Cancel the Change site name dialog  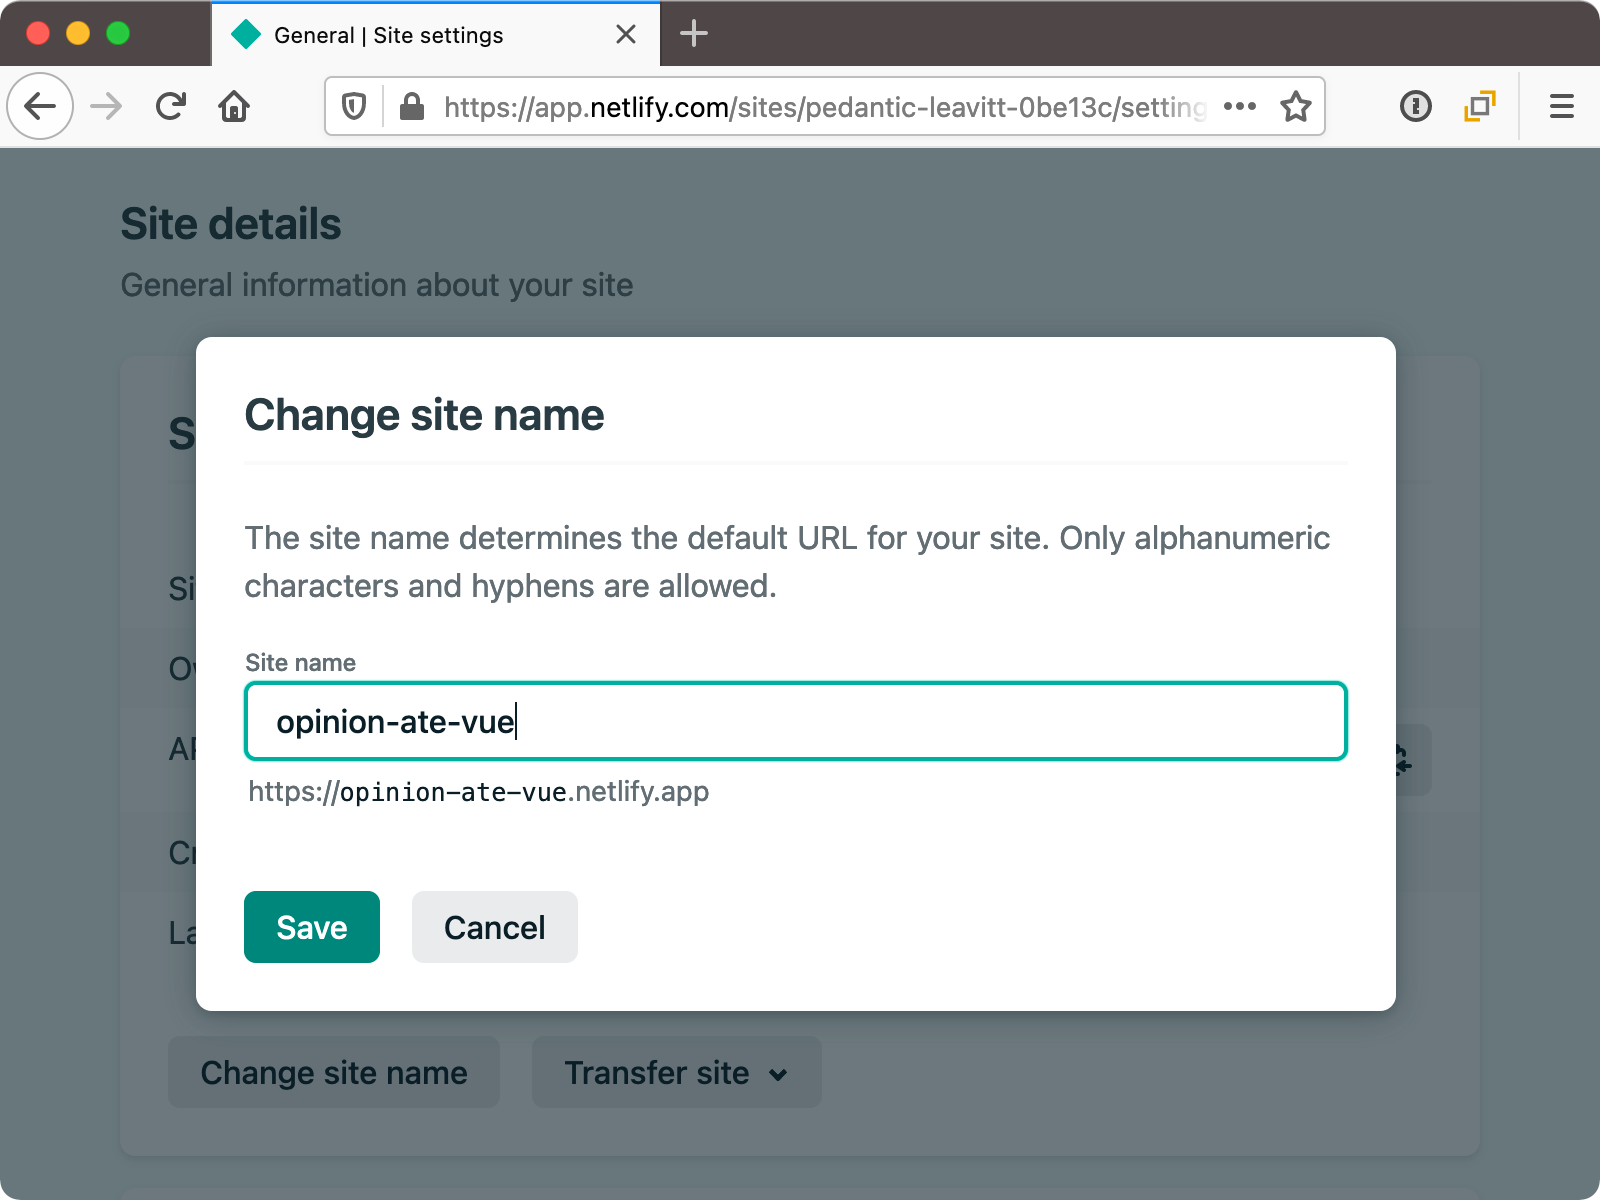[x=495, y=927]
